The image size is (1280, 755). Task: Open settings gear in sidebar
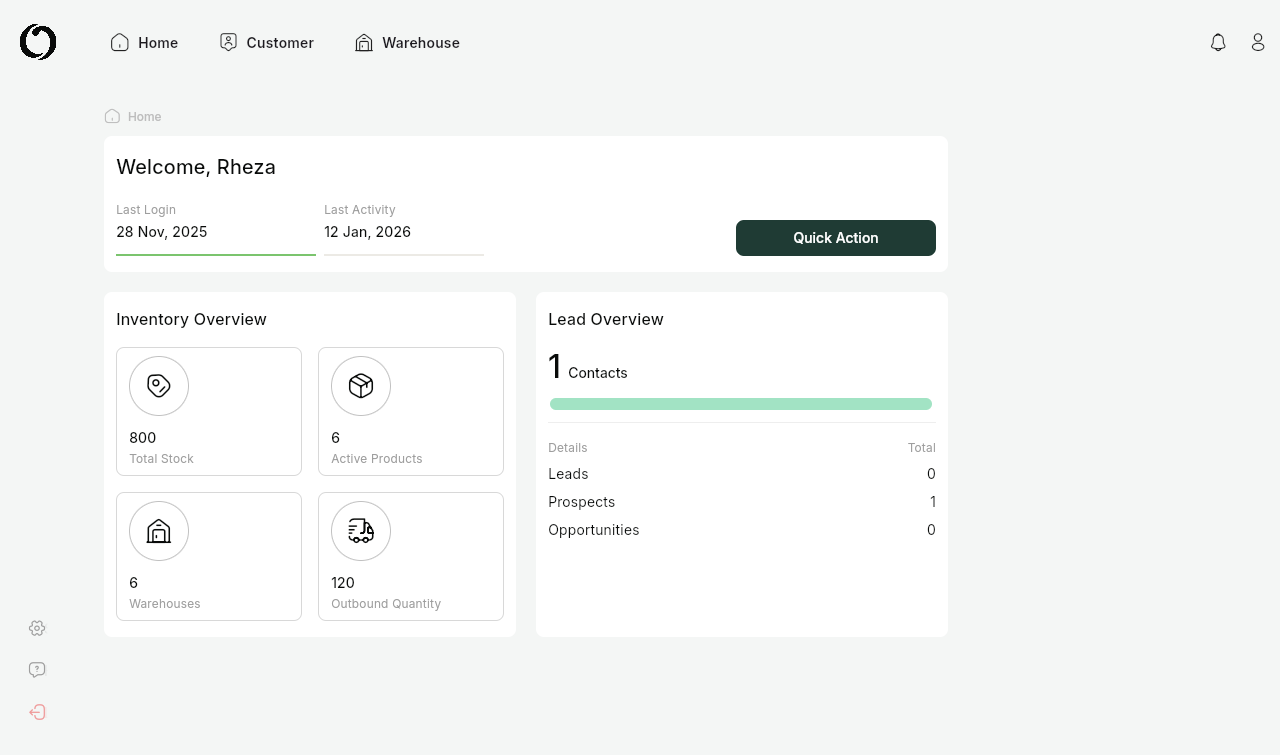click(x=37, y=628)
